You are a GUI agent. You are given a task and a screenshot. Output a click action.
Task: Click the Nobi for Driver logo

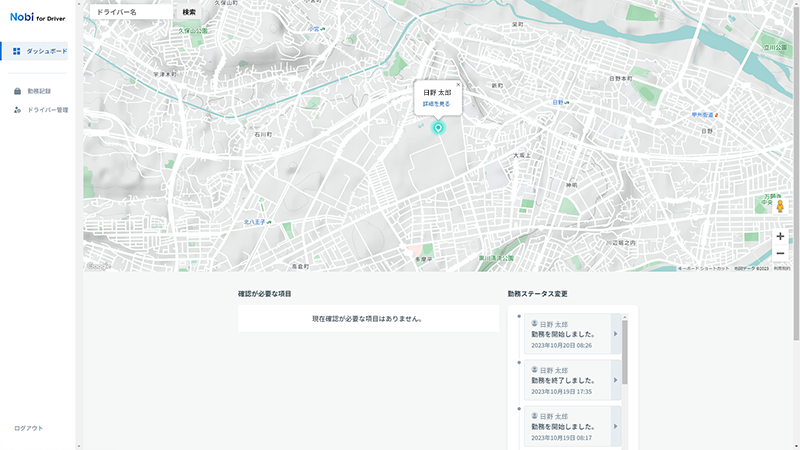click(x=37, y=17)
